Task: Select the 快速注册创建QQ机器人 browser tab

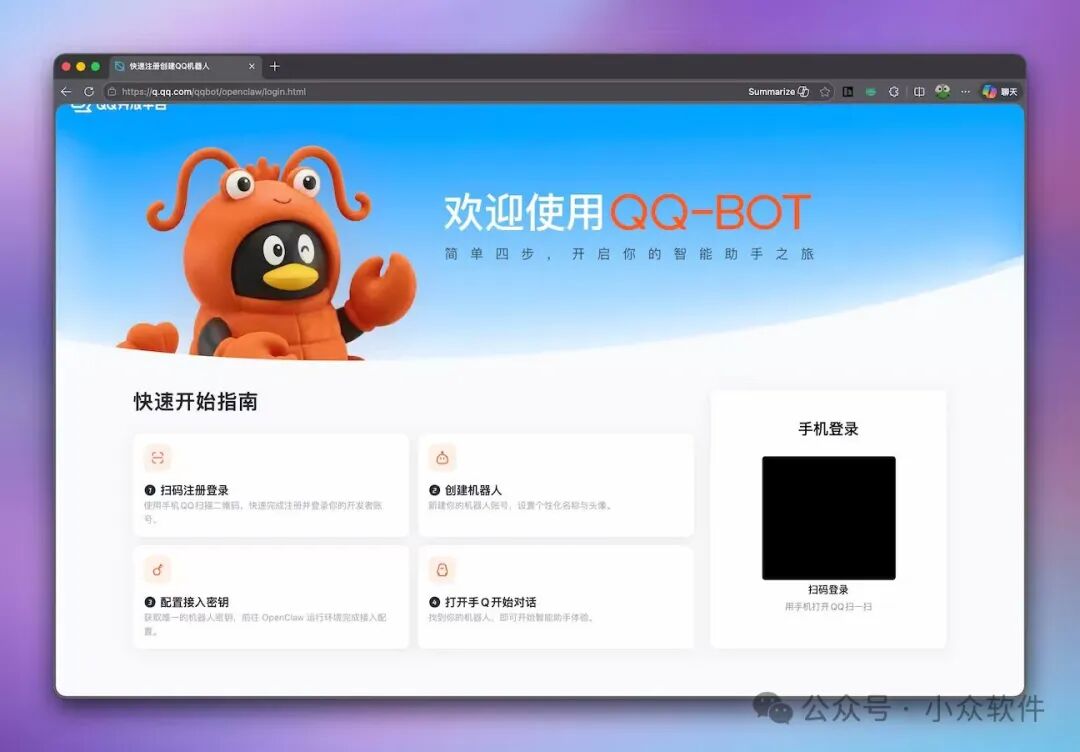Action: [x=170, y=66]
